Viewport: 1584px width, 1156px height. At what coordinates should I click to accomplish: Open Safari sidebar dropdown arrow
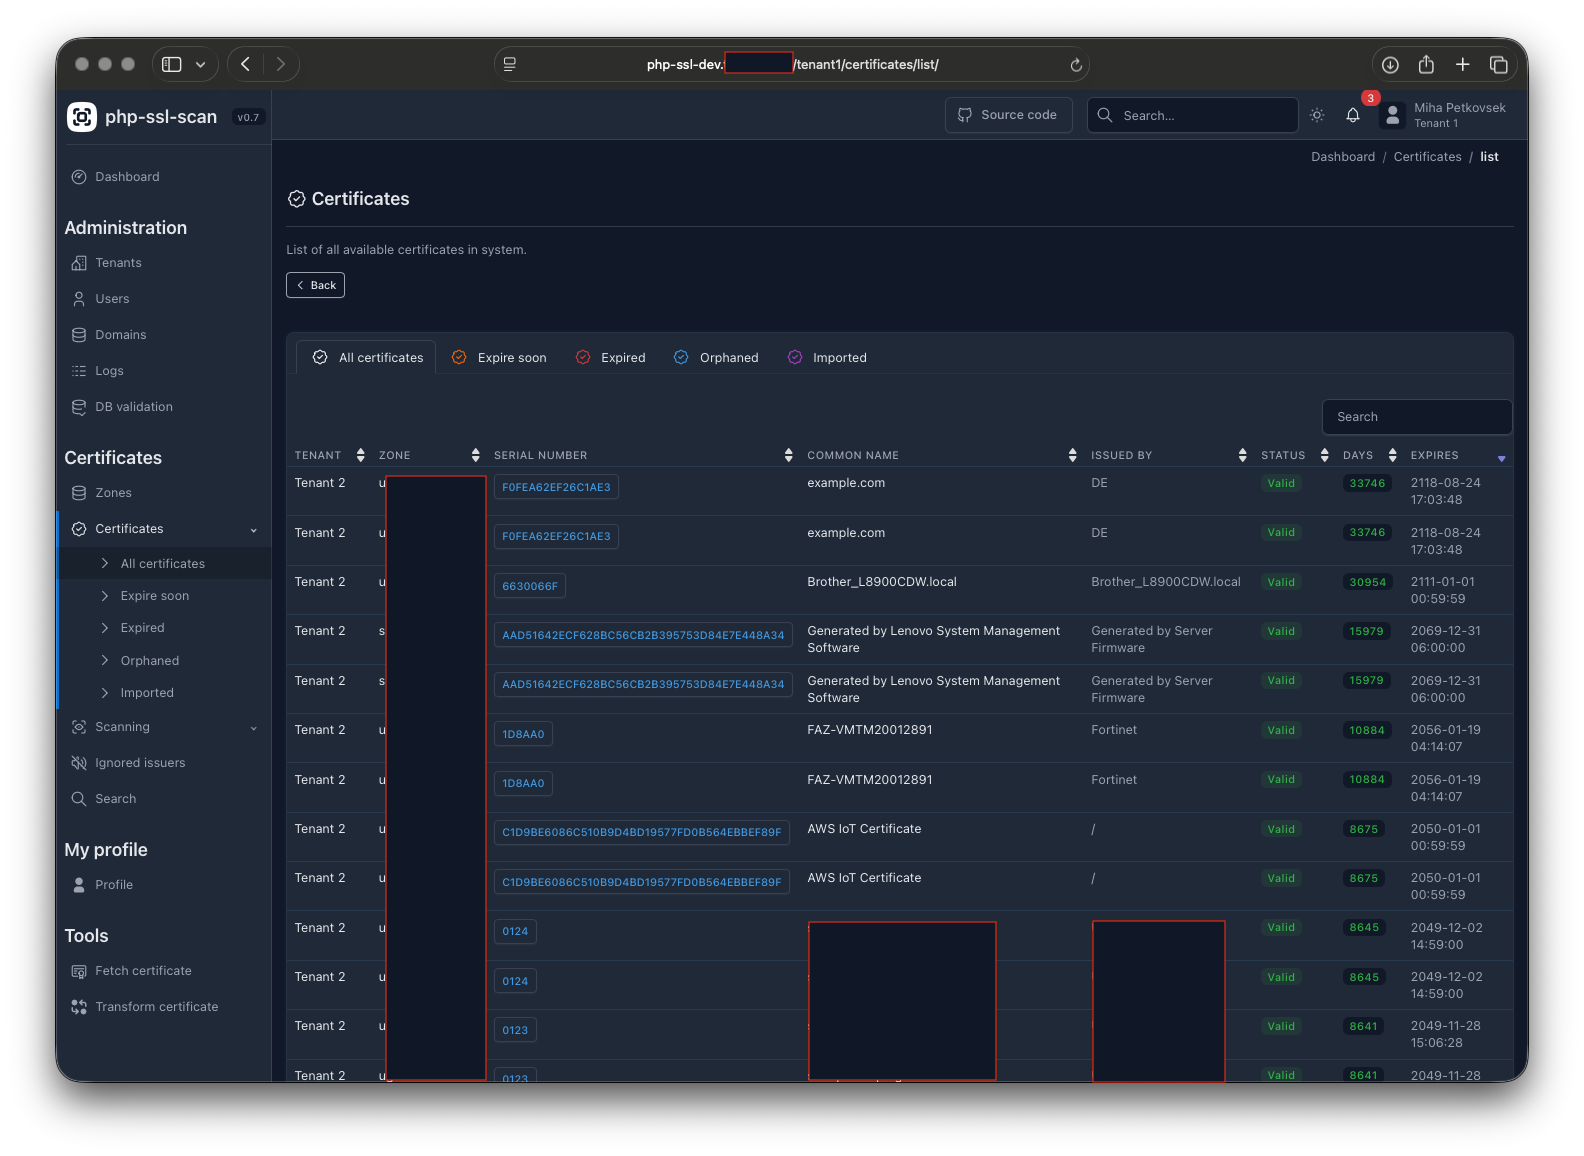(x=200, y=65)
